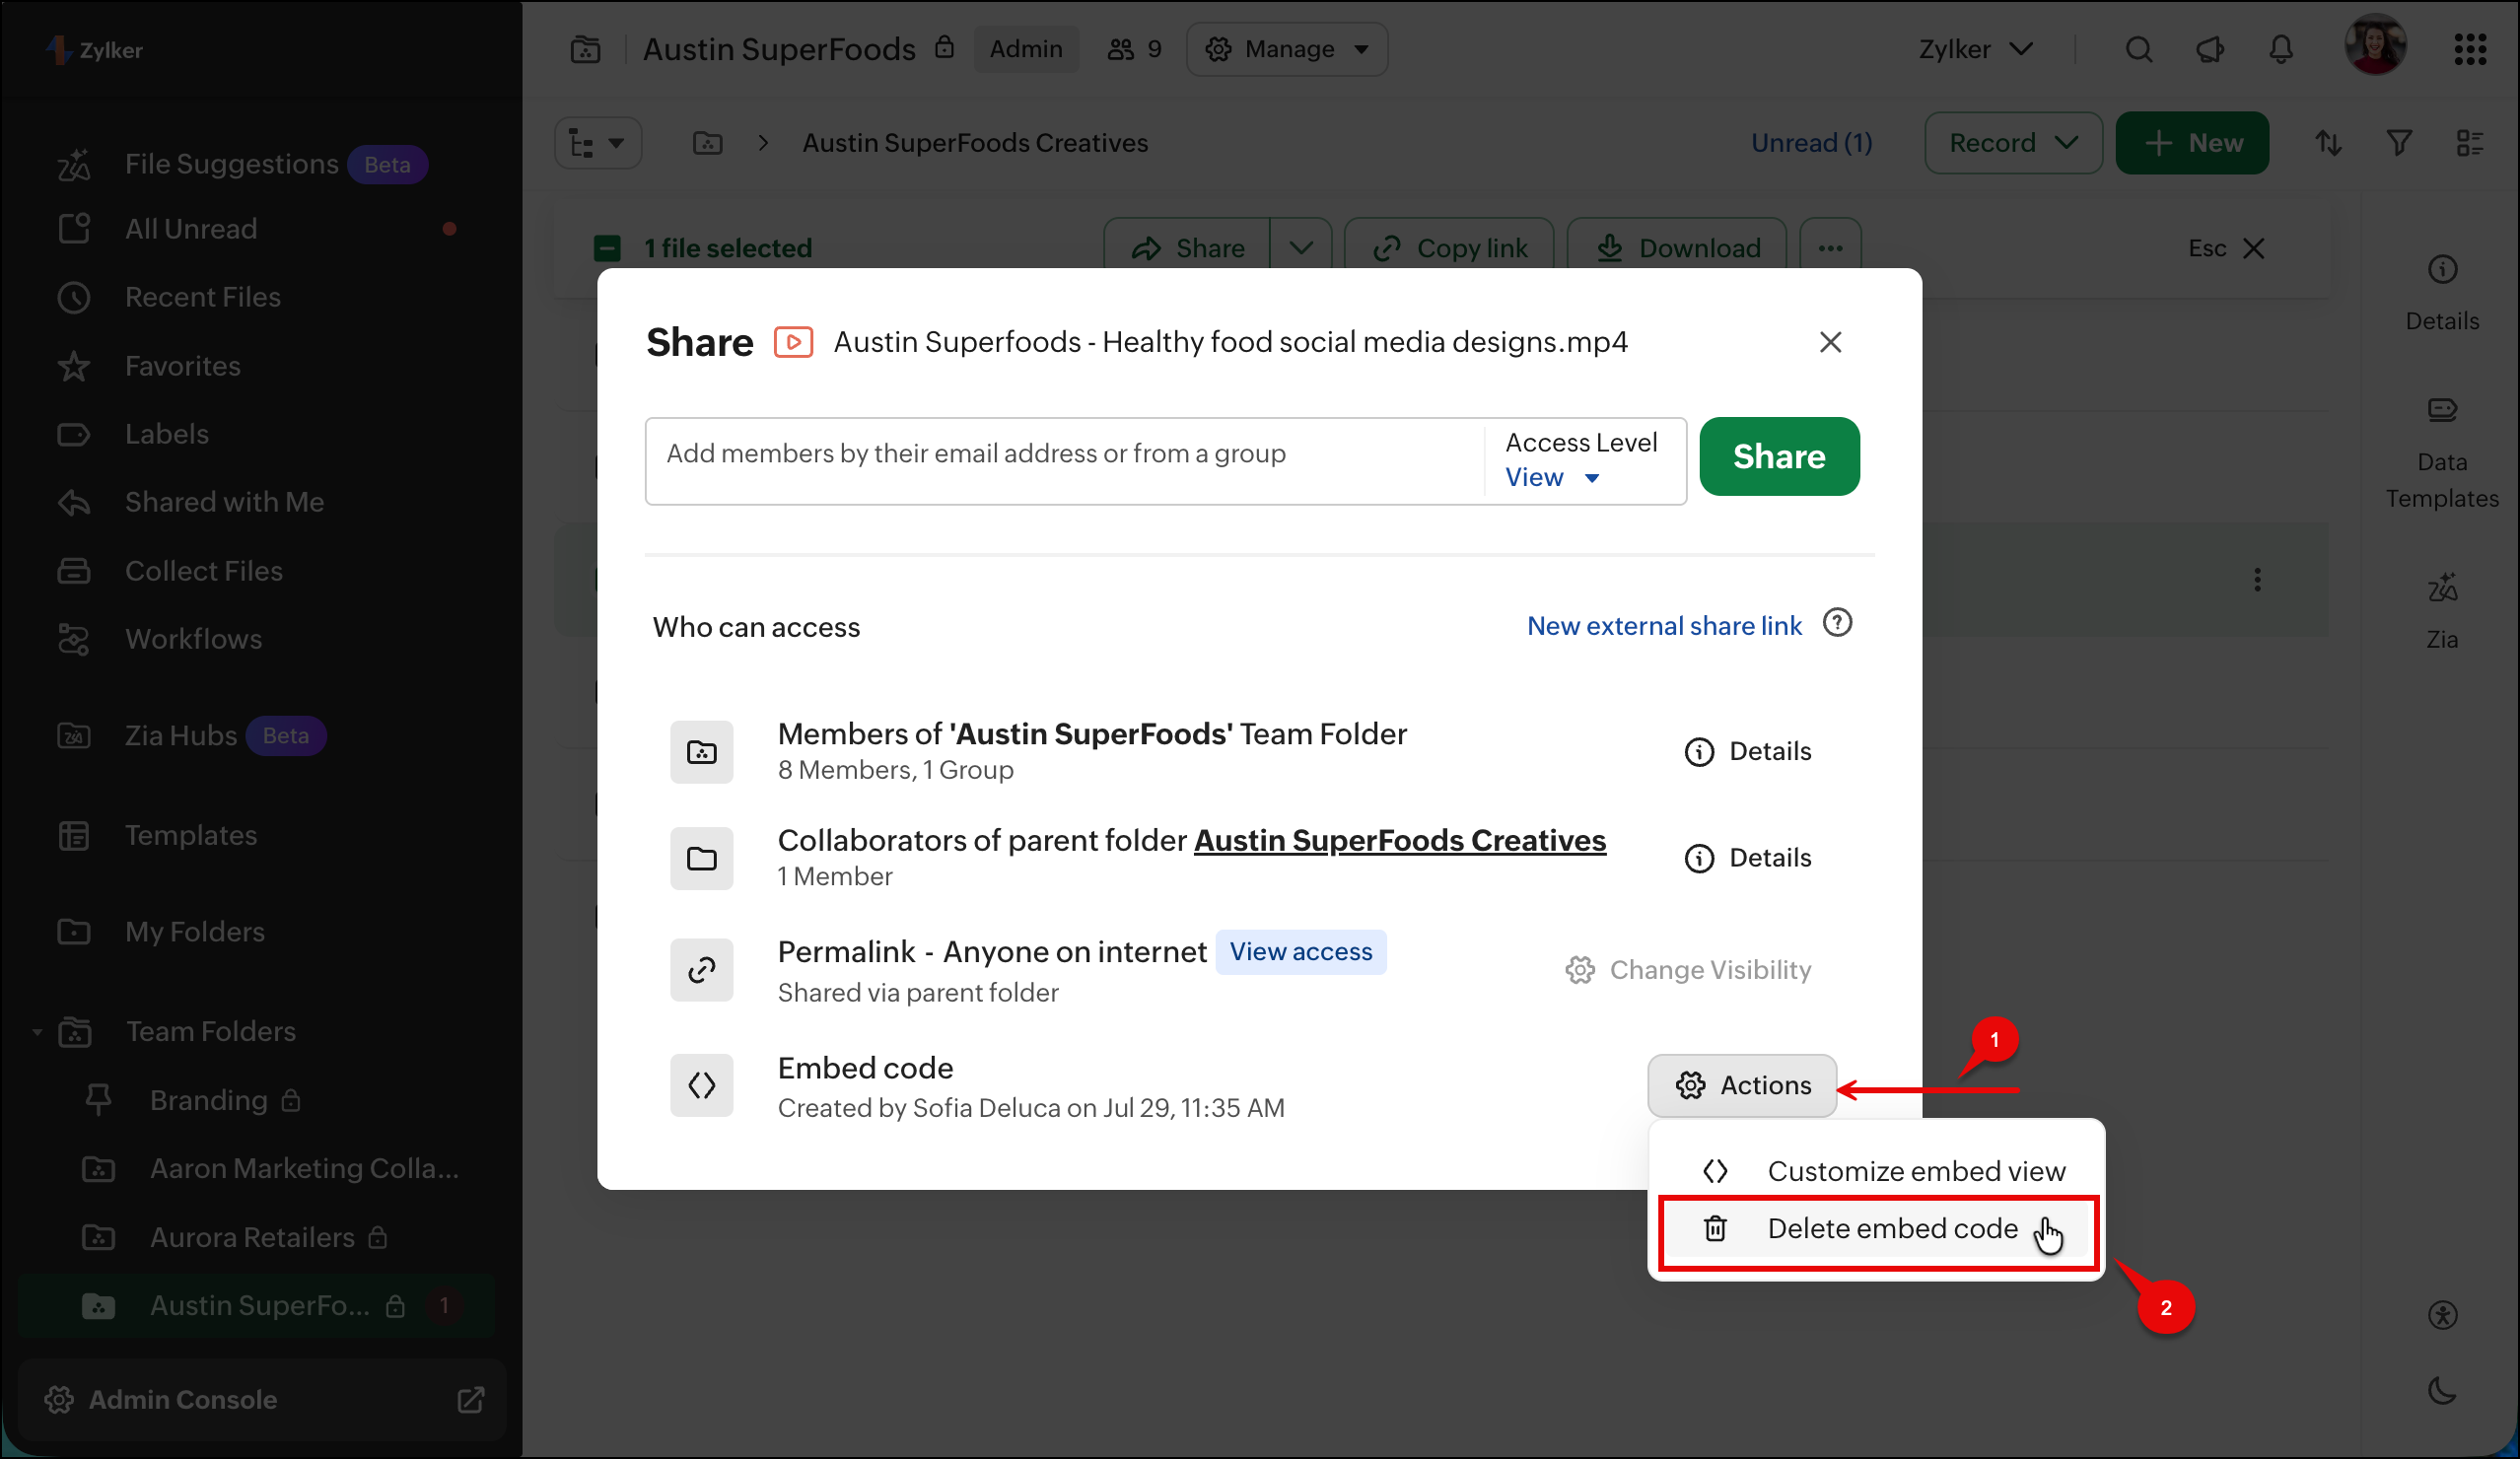
Task: Open the Record dropdown
Action: (x=2013, y=143)
